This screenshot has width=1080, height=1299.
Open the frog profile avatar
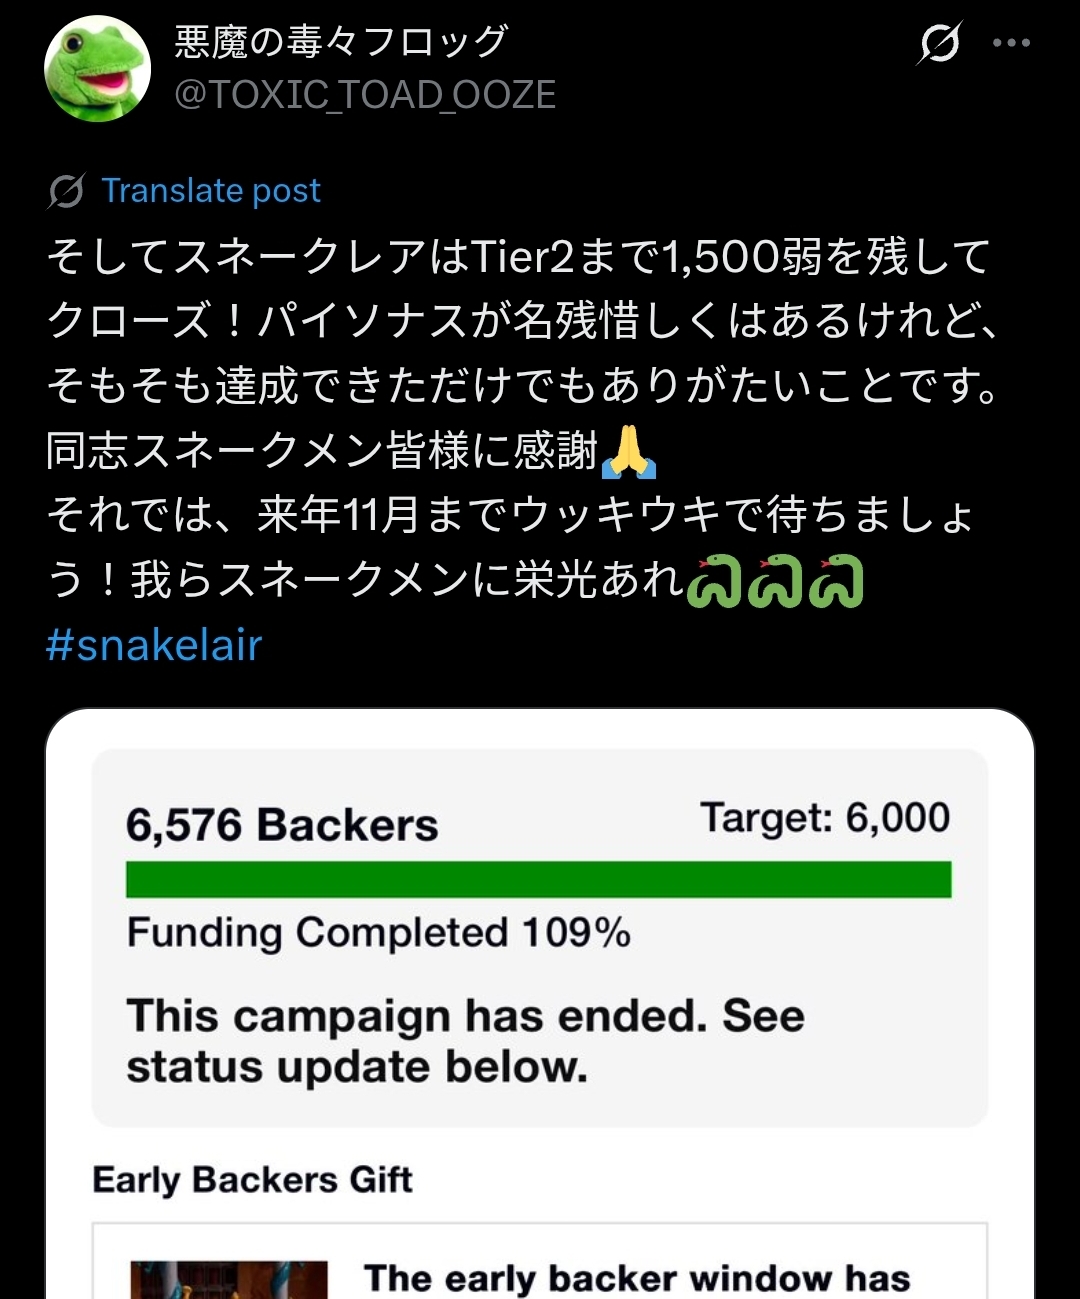coord(97,68)
